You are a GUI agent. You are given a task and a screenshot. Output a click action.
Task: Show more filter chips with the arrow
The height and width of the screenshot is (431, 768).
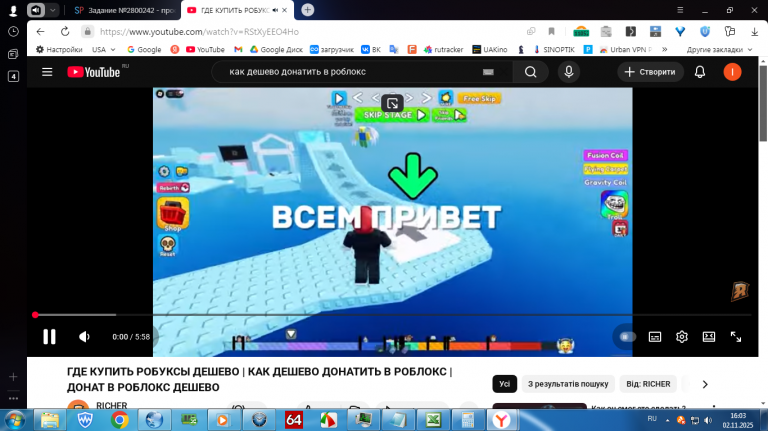coord(705,384)
